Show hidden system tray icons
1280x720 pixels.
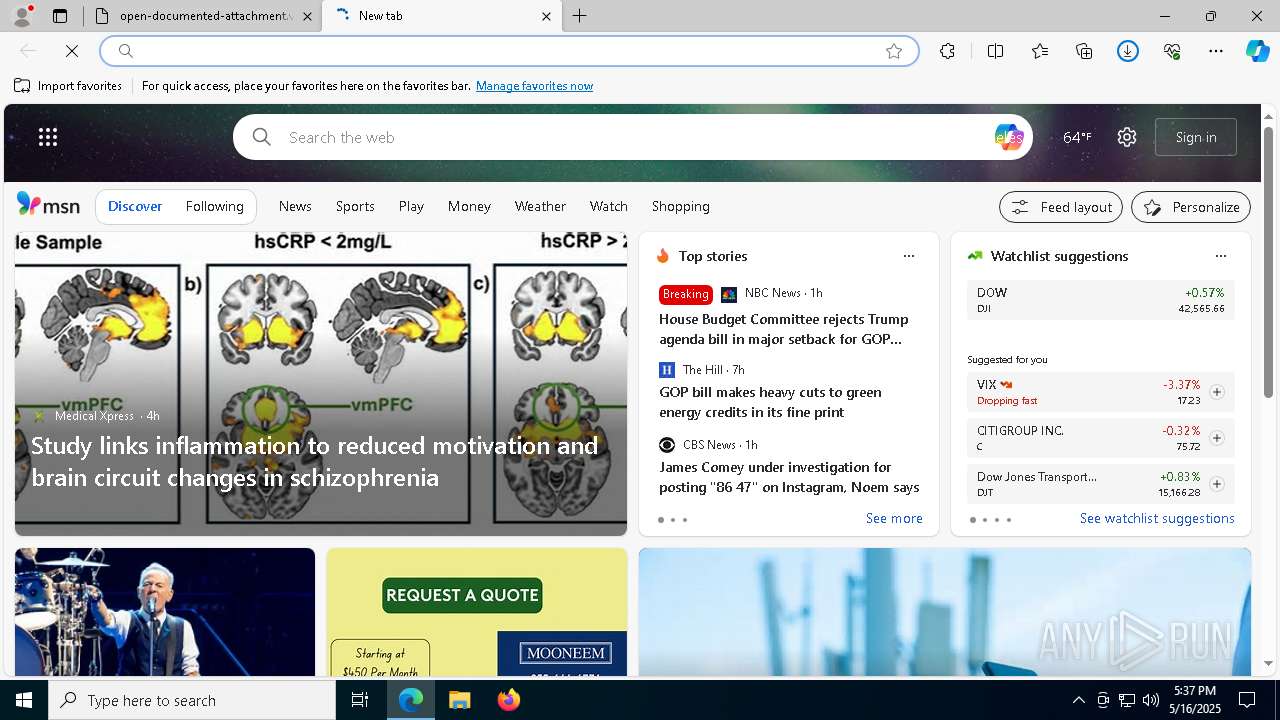coord(1078,700)
